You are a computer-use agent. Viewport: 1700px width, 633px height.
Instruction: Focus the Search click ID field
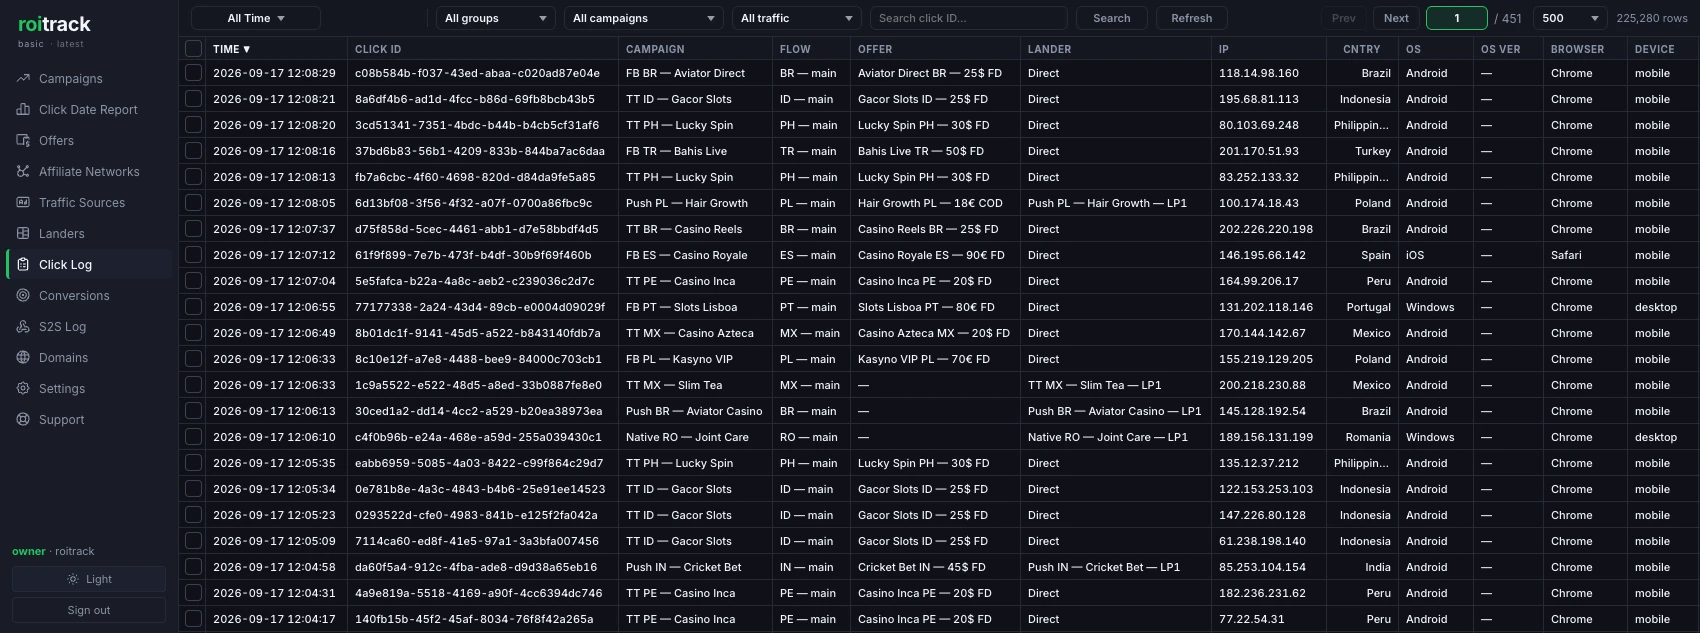point(968,18)
